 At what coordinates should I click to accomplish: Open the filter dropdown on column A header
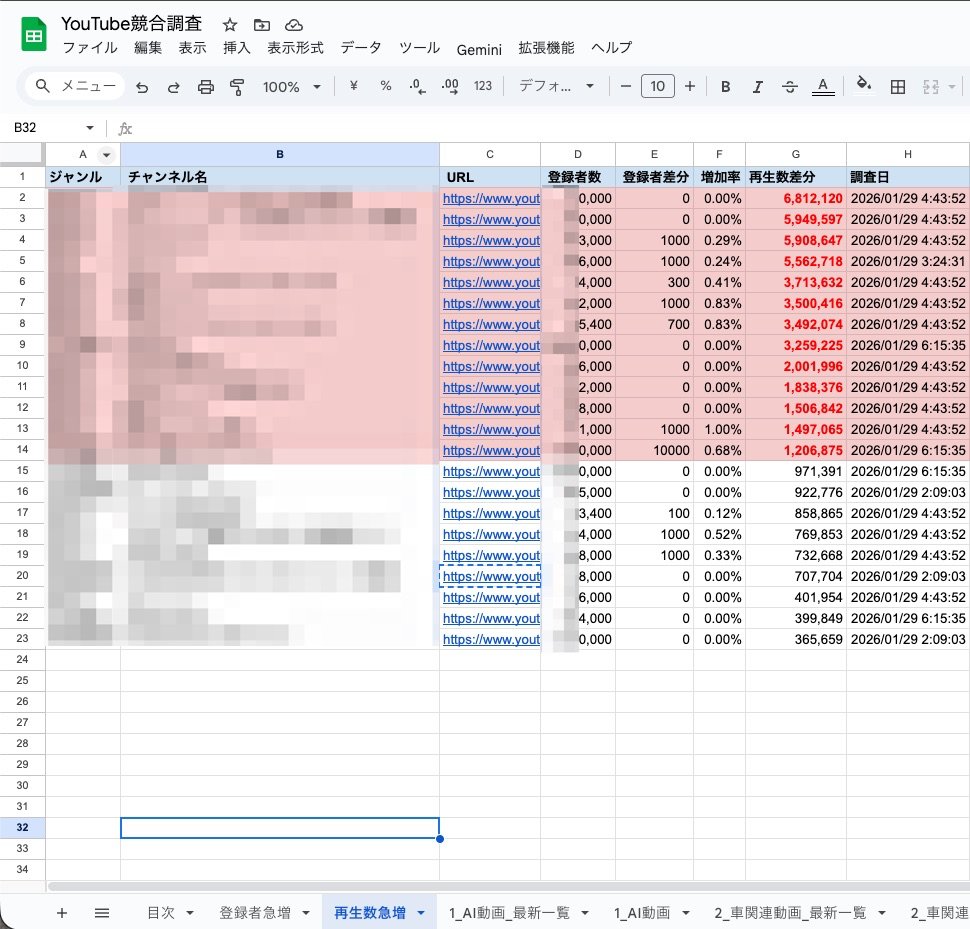click(106, 154)
